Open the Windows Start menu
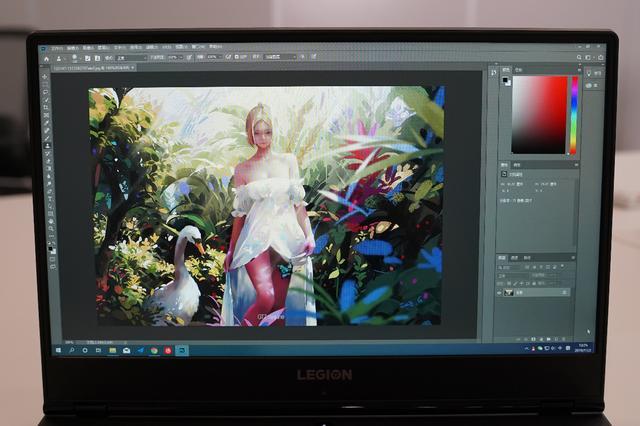This screenshot has height=426, width=640. click(58, 350)
